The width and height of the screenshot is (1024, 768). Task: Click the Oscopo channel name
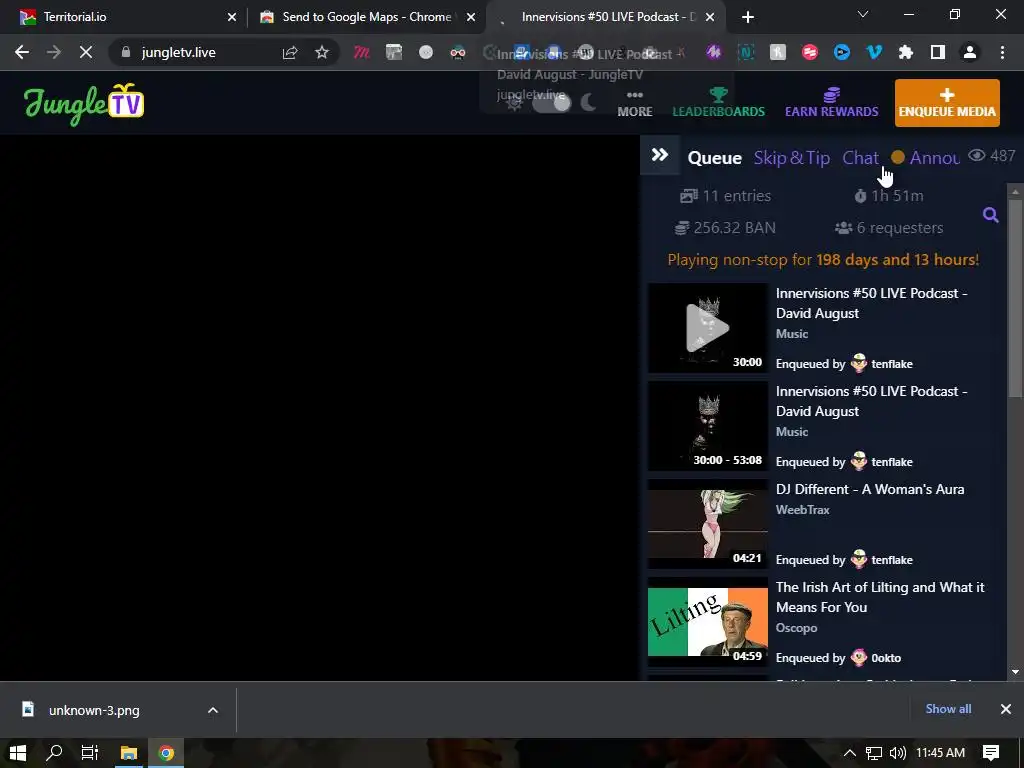point(796,628)
